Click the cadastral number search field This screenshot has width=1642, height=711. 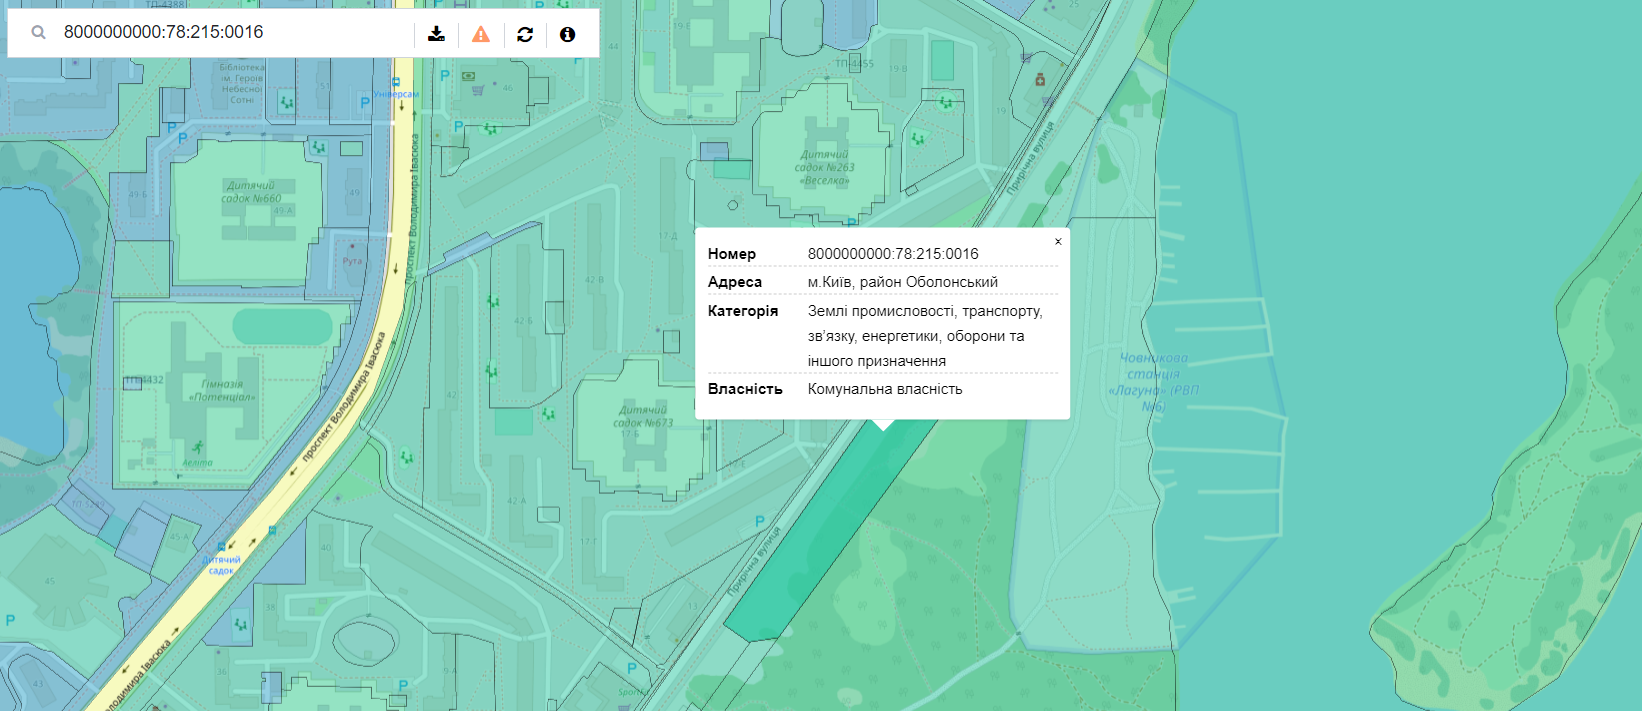(x=230, y=33)
